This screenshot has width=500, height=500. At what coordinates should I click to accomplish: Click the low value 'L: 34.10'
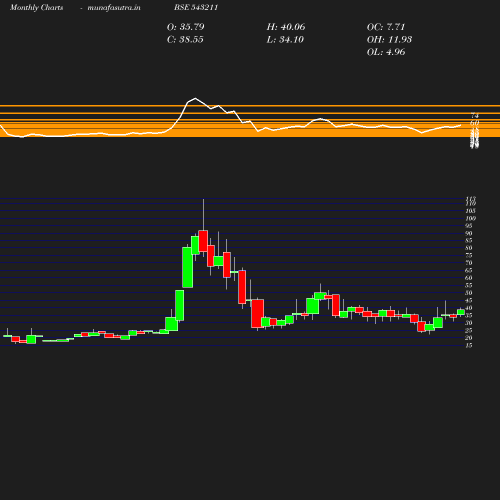[x=285, y=40]
